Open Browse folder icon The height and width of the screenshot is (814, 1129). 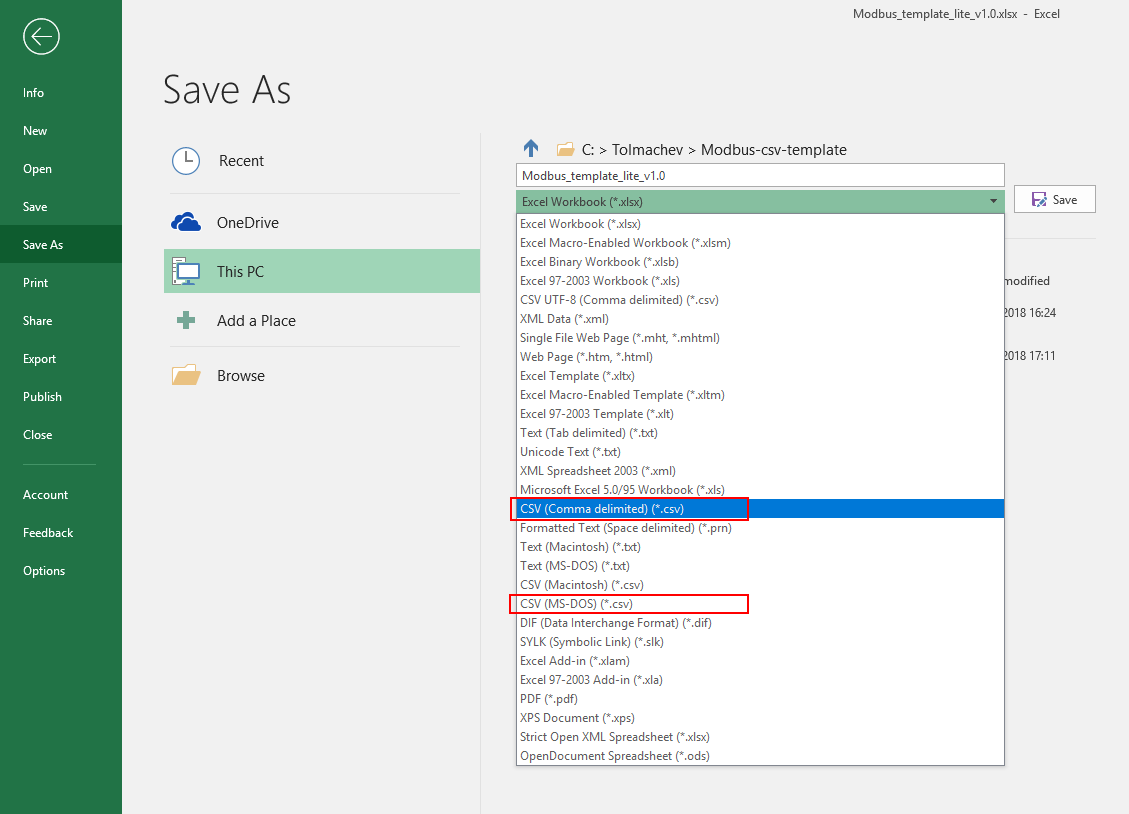[186, 374]
